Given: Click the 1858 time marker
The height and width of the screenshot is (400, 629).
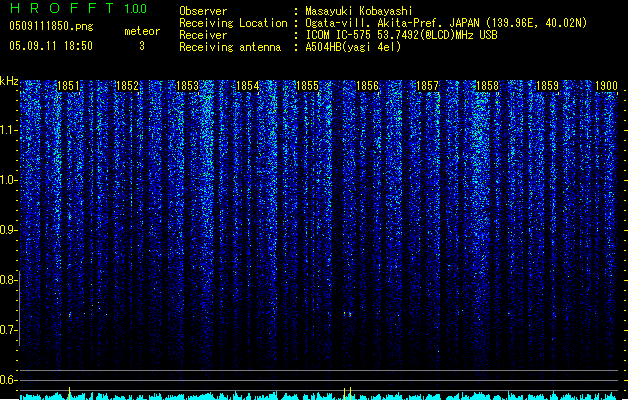Looking at the screenshot, I should click(487, 86).
